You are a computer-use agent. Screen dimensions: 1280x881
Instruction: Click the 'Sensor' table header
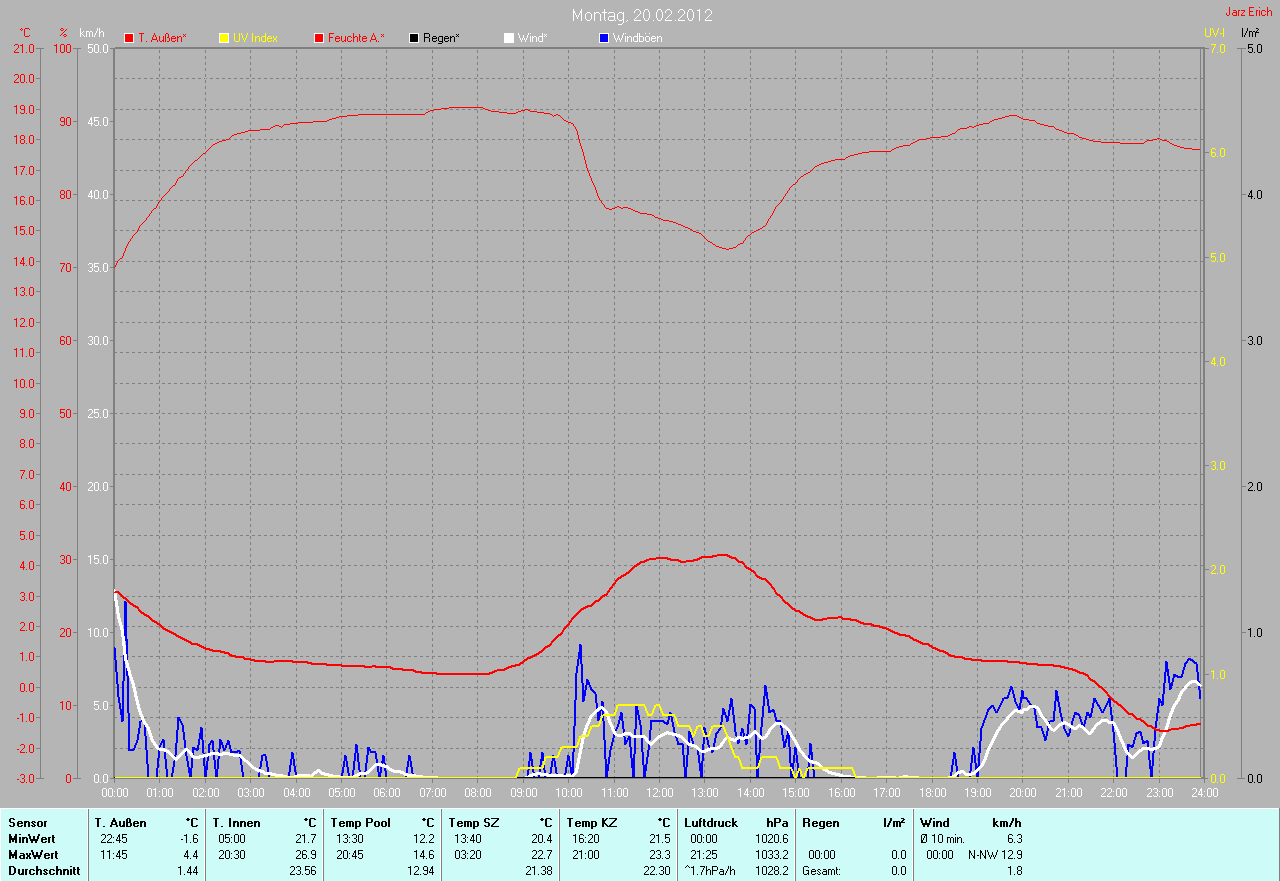[x=27, y=823]
